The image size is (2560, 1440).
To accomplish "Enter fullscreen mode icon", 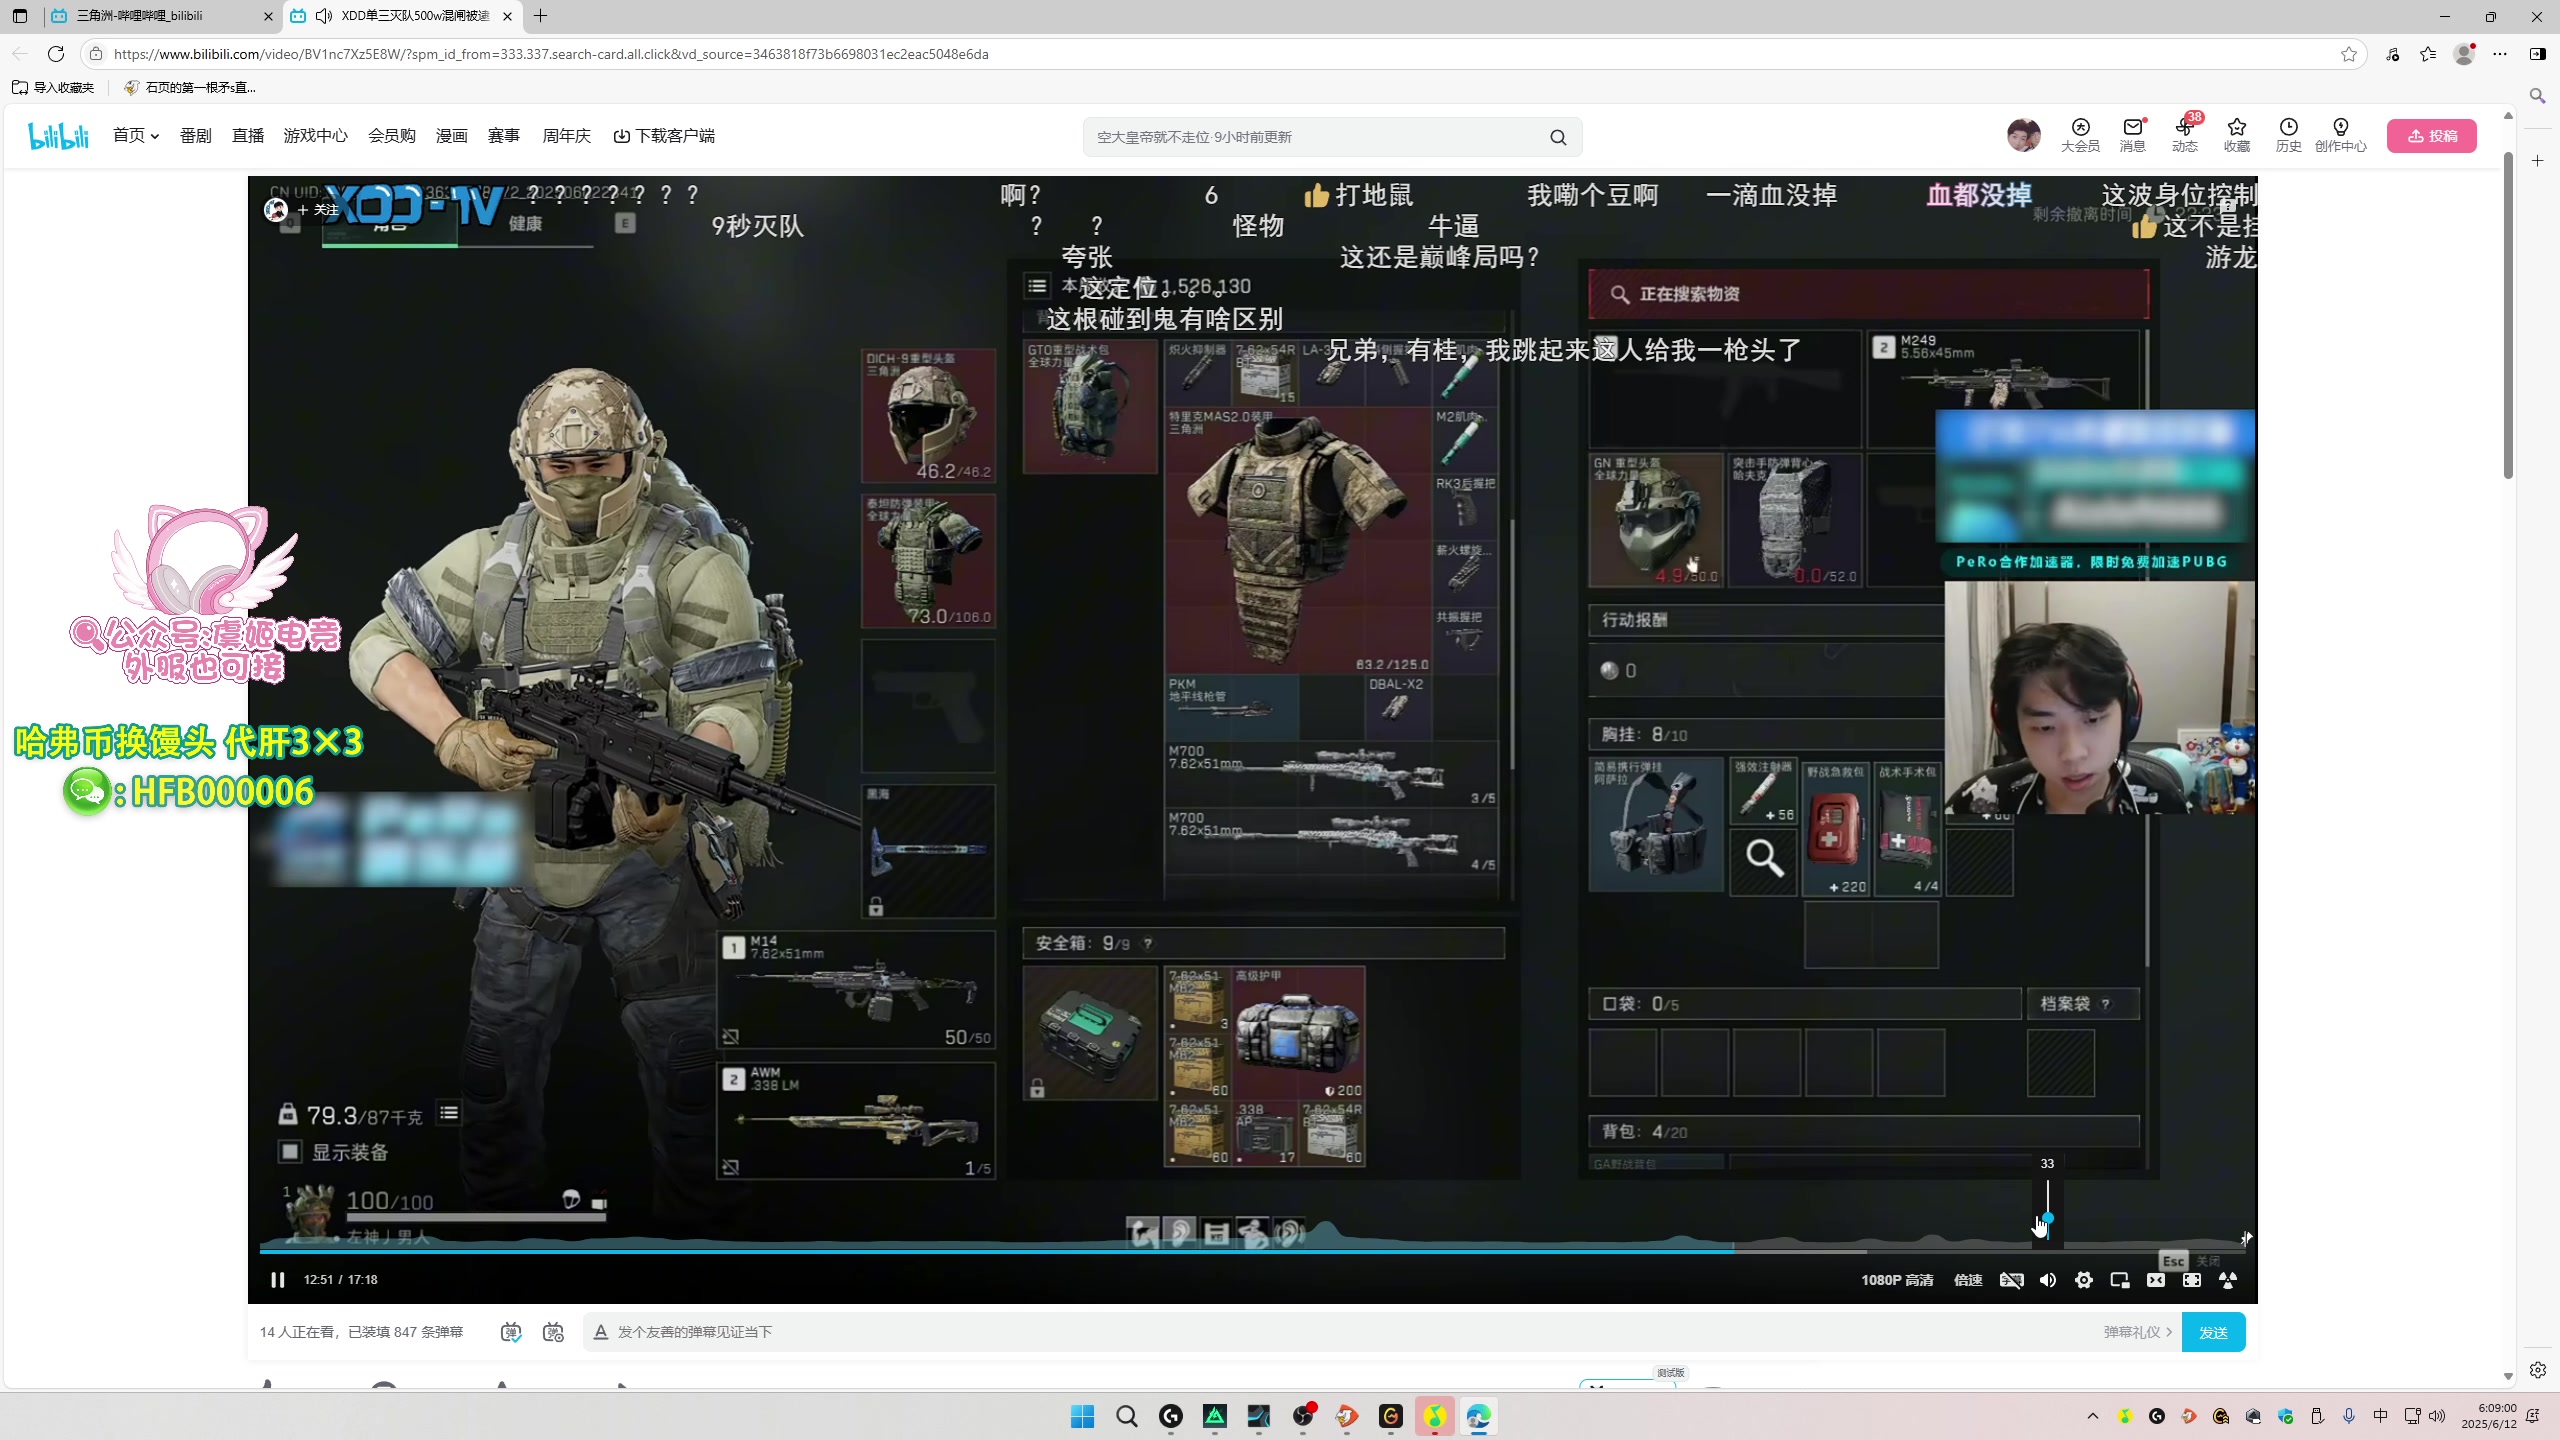I will coord(2192,1280).
